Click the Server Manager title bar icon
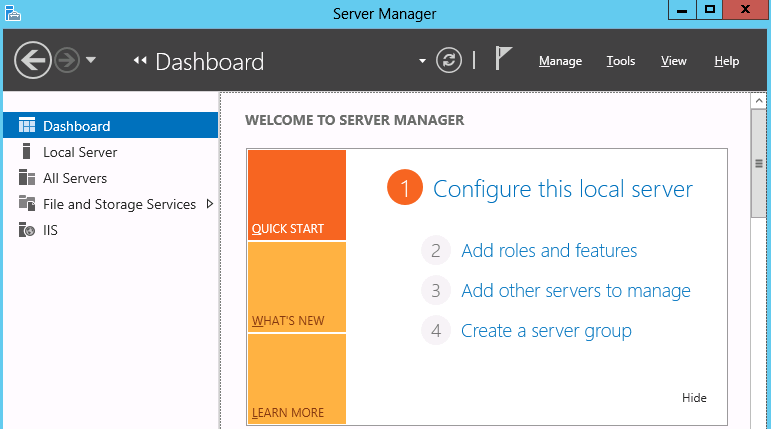771x429 pixels. coord(13,13)
